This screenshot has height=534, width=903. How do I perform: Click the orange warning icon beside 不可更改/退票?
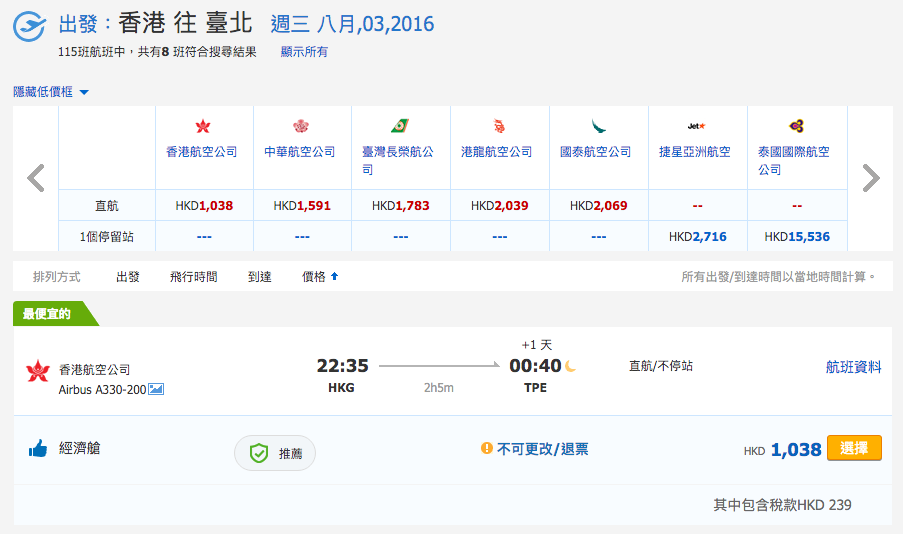pyautogui.click(x=487, y=448)
